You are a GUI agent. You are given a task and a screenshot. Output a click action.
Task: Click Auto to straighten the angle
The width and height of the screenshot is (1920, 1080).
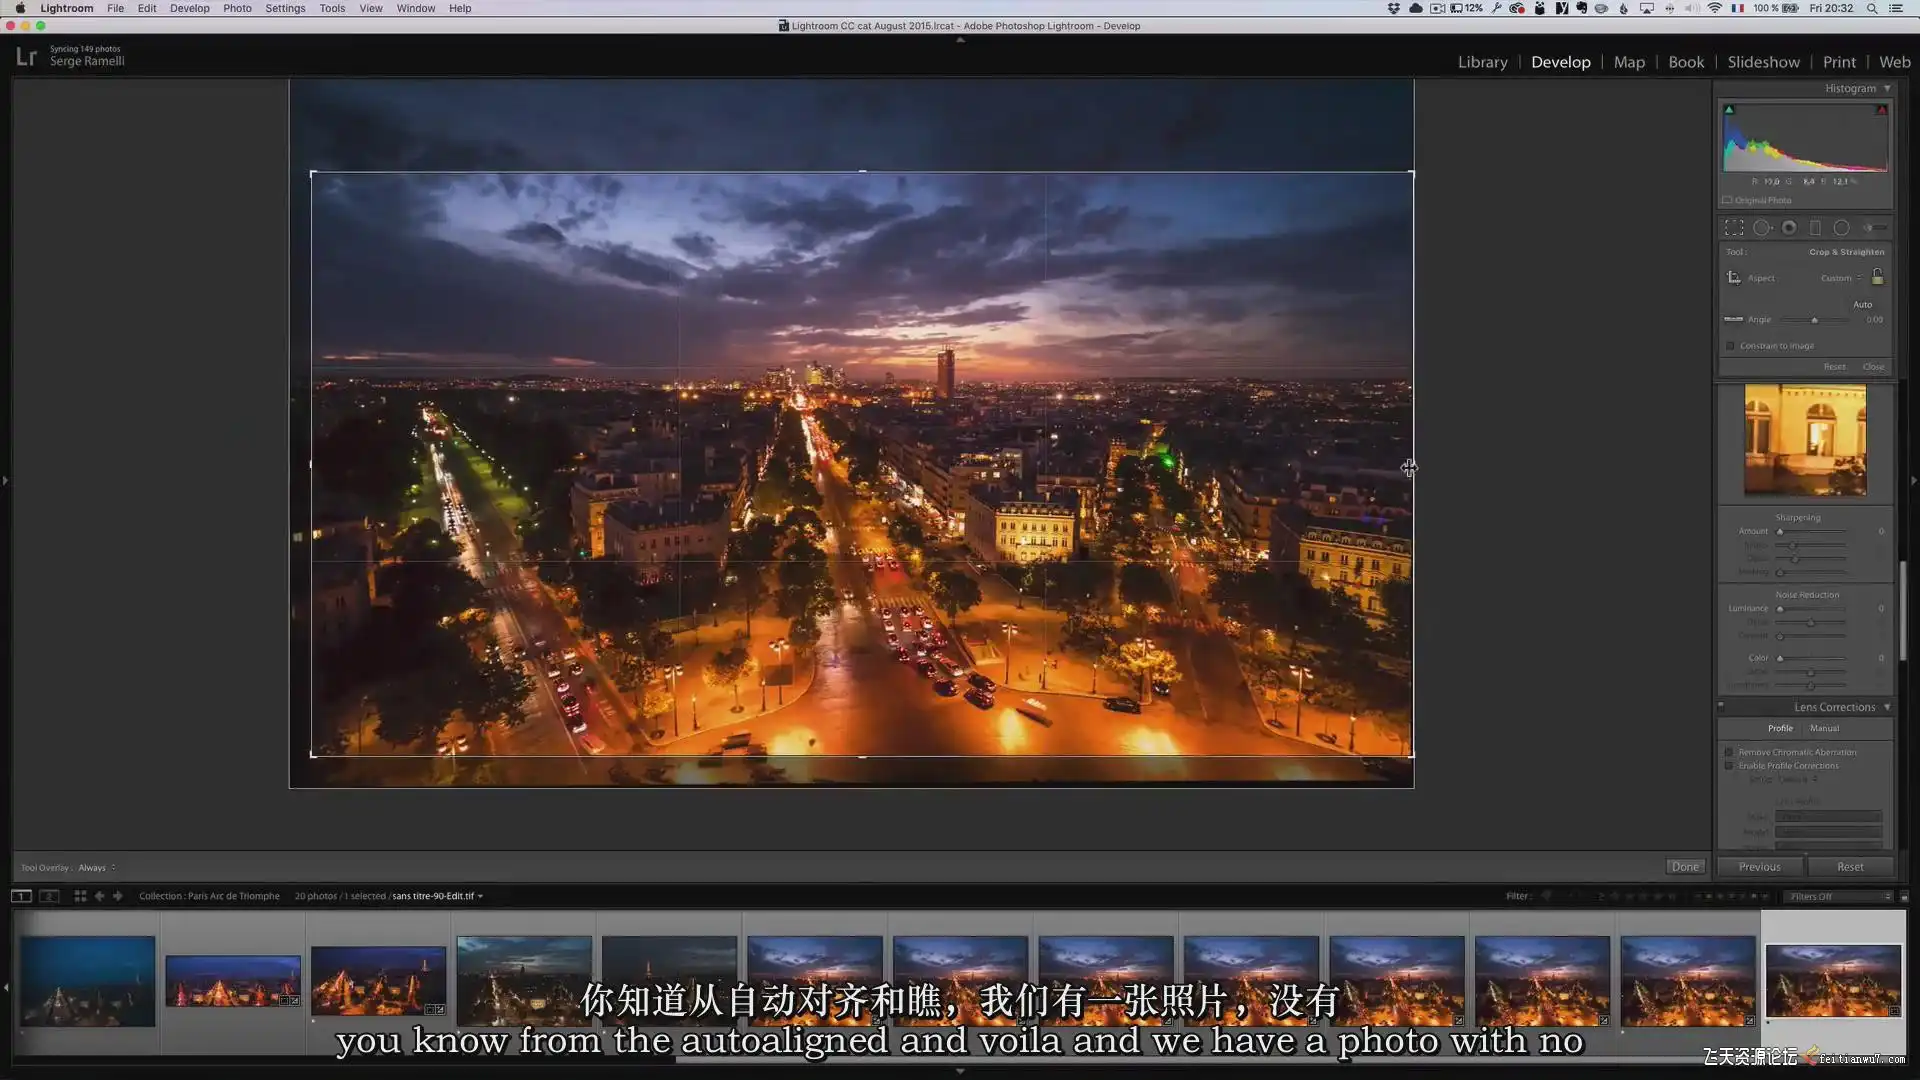click(1862, 305)
